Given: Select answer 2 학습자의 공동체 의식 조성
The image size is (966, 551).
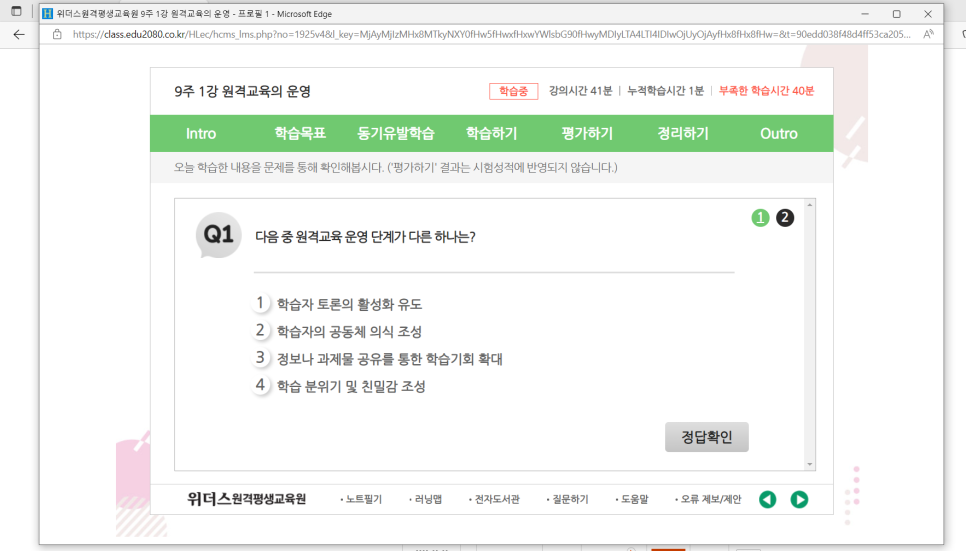Looking at the screenshot, I should (338, 332).
